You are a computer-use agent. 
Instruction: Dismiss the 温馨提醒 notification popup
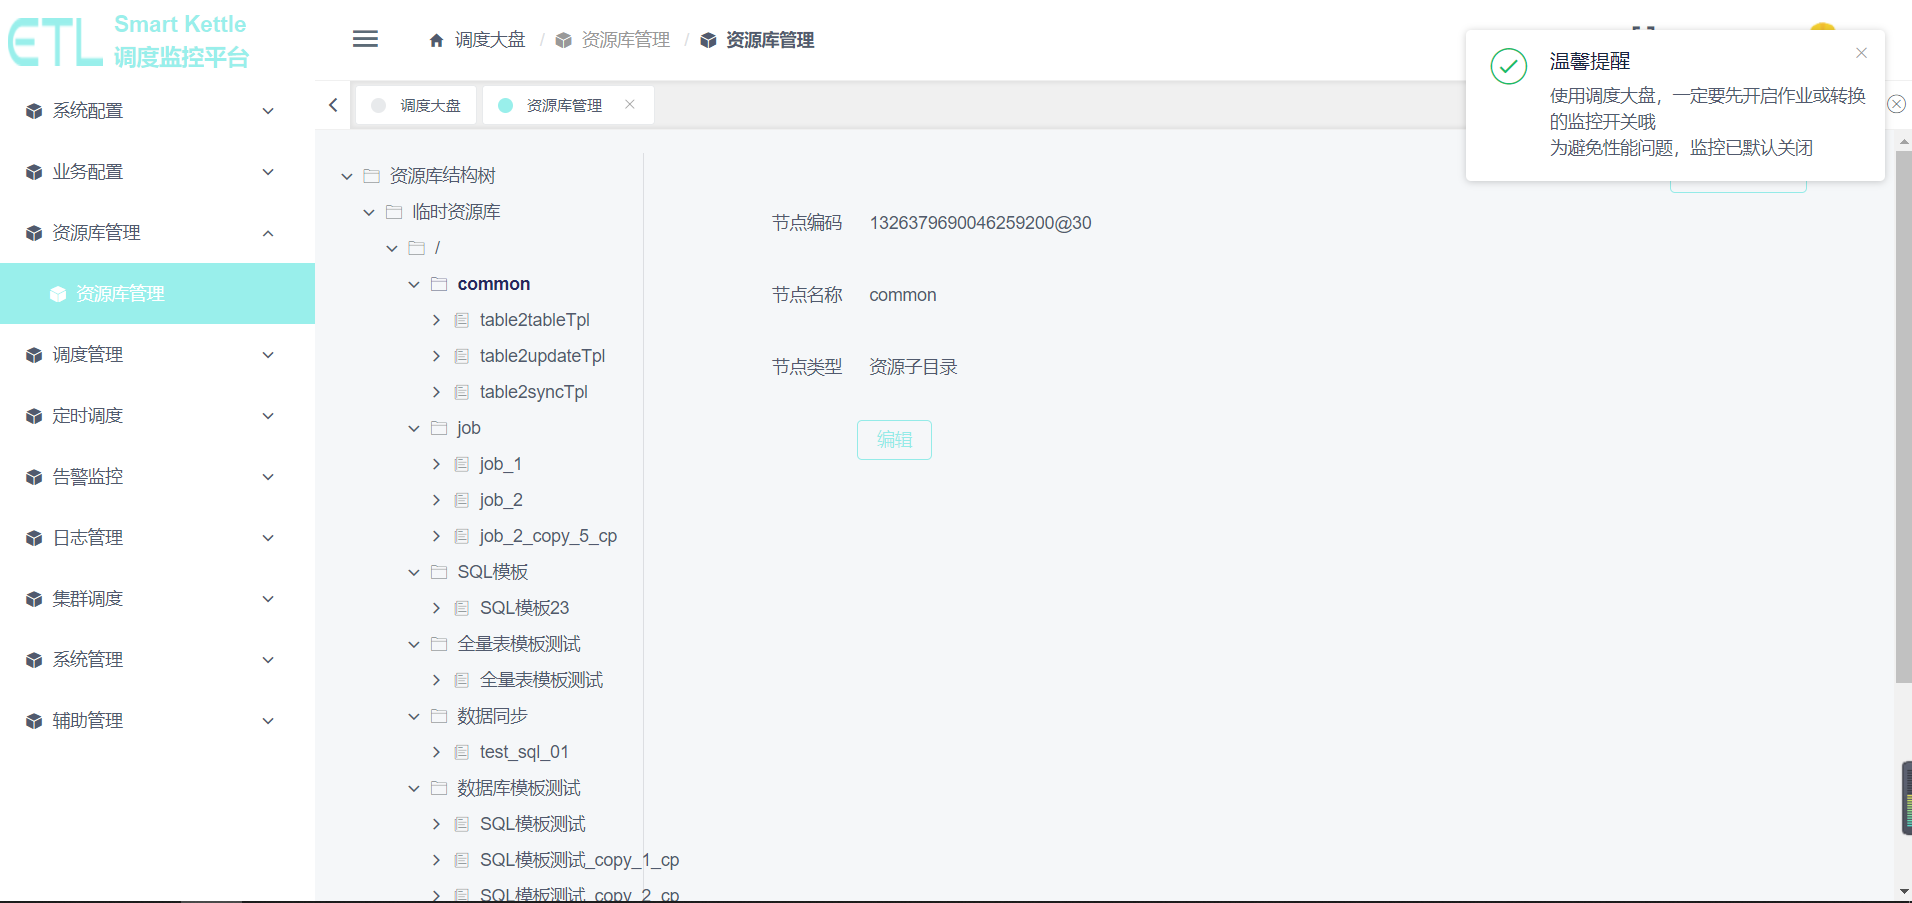(x=1861, y=52)
